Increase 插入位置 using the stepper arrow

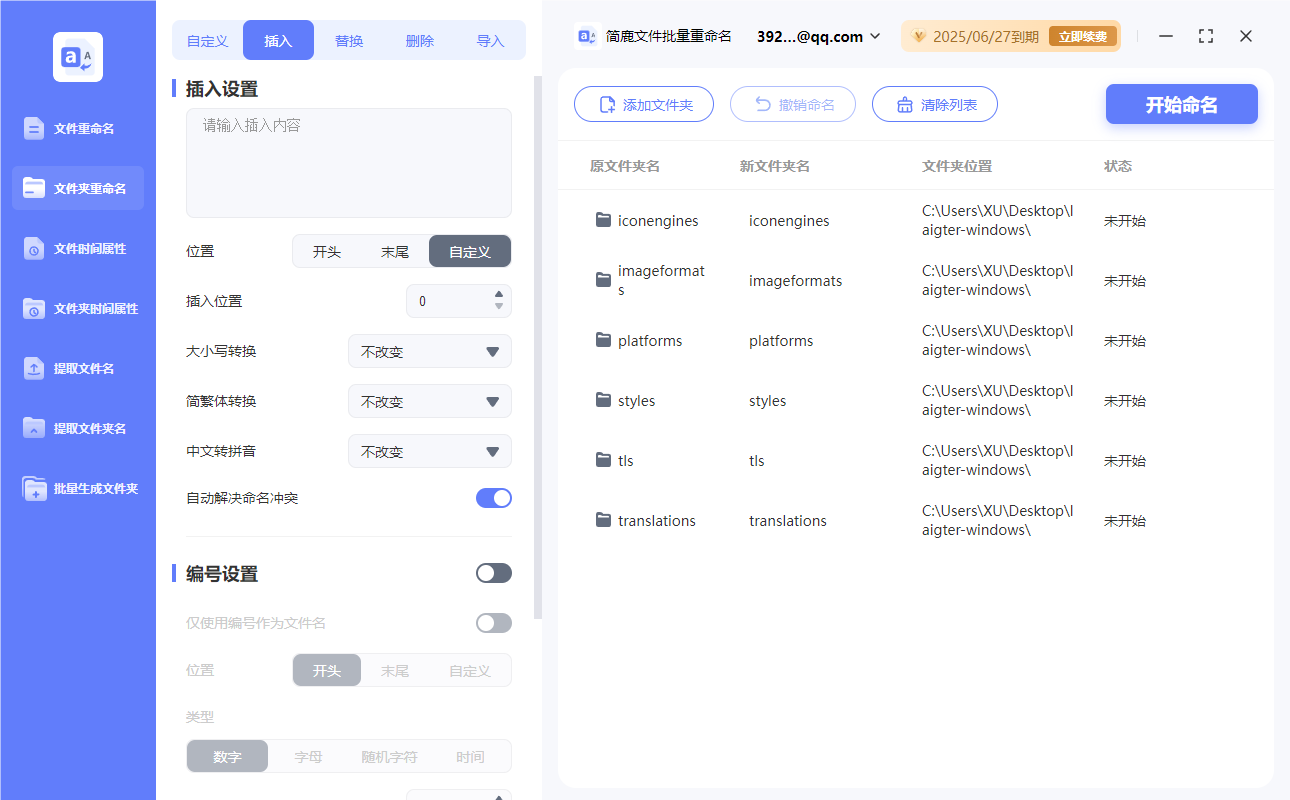coord(498,294)
